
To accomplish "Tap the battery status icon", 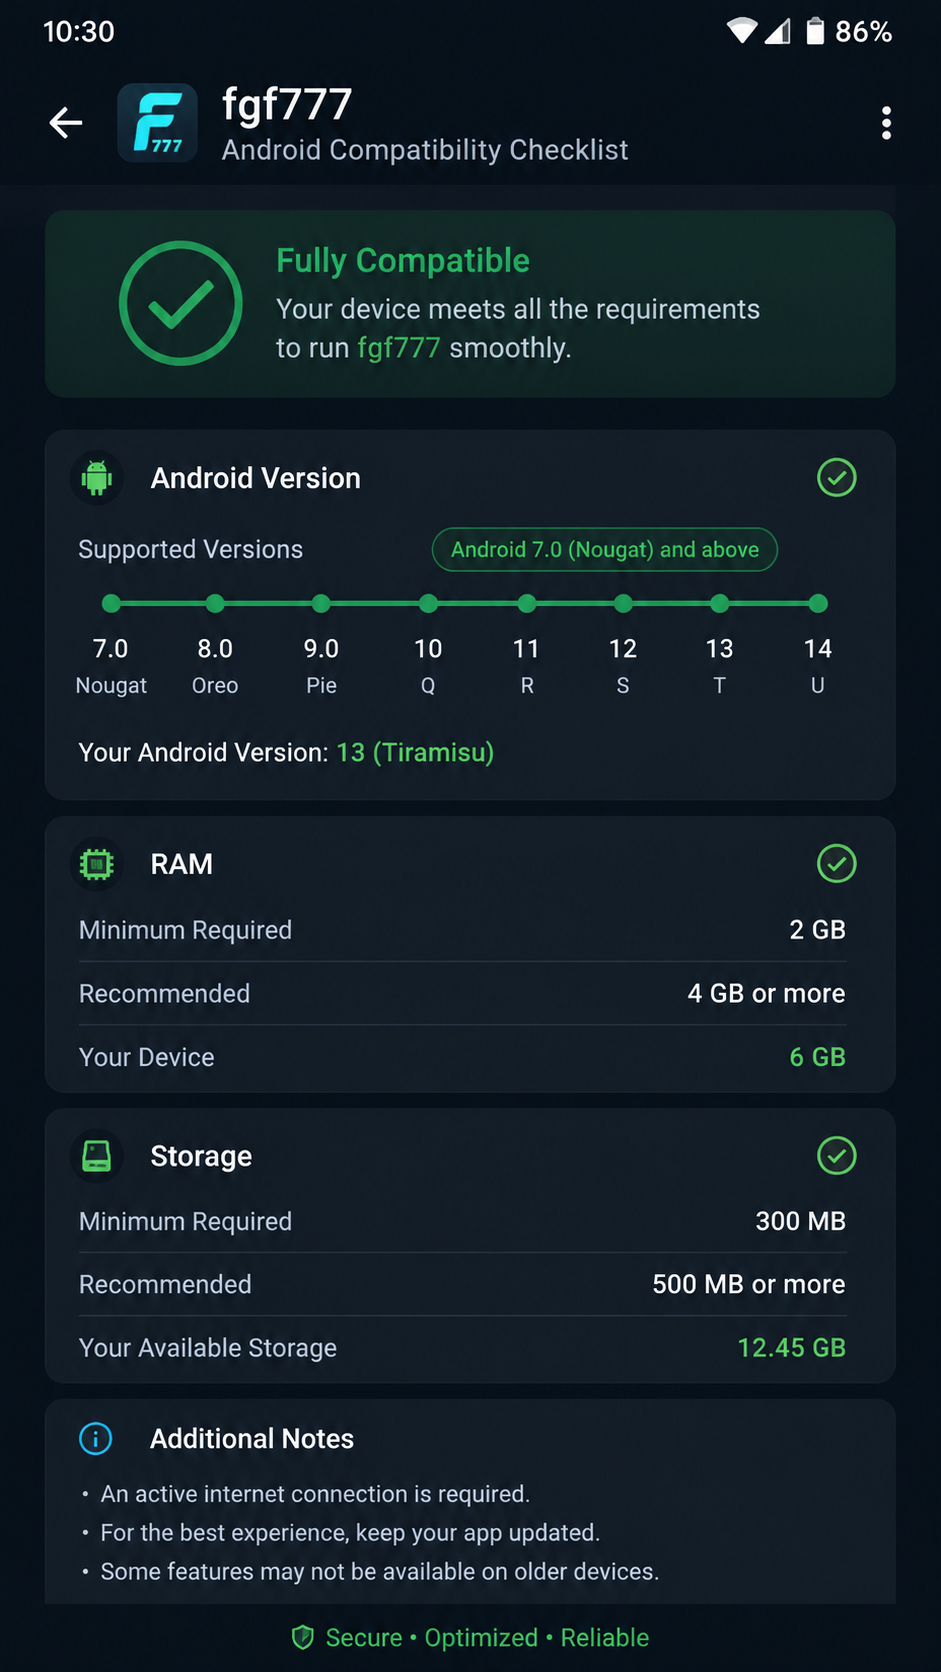I will (x=816, y=31).
